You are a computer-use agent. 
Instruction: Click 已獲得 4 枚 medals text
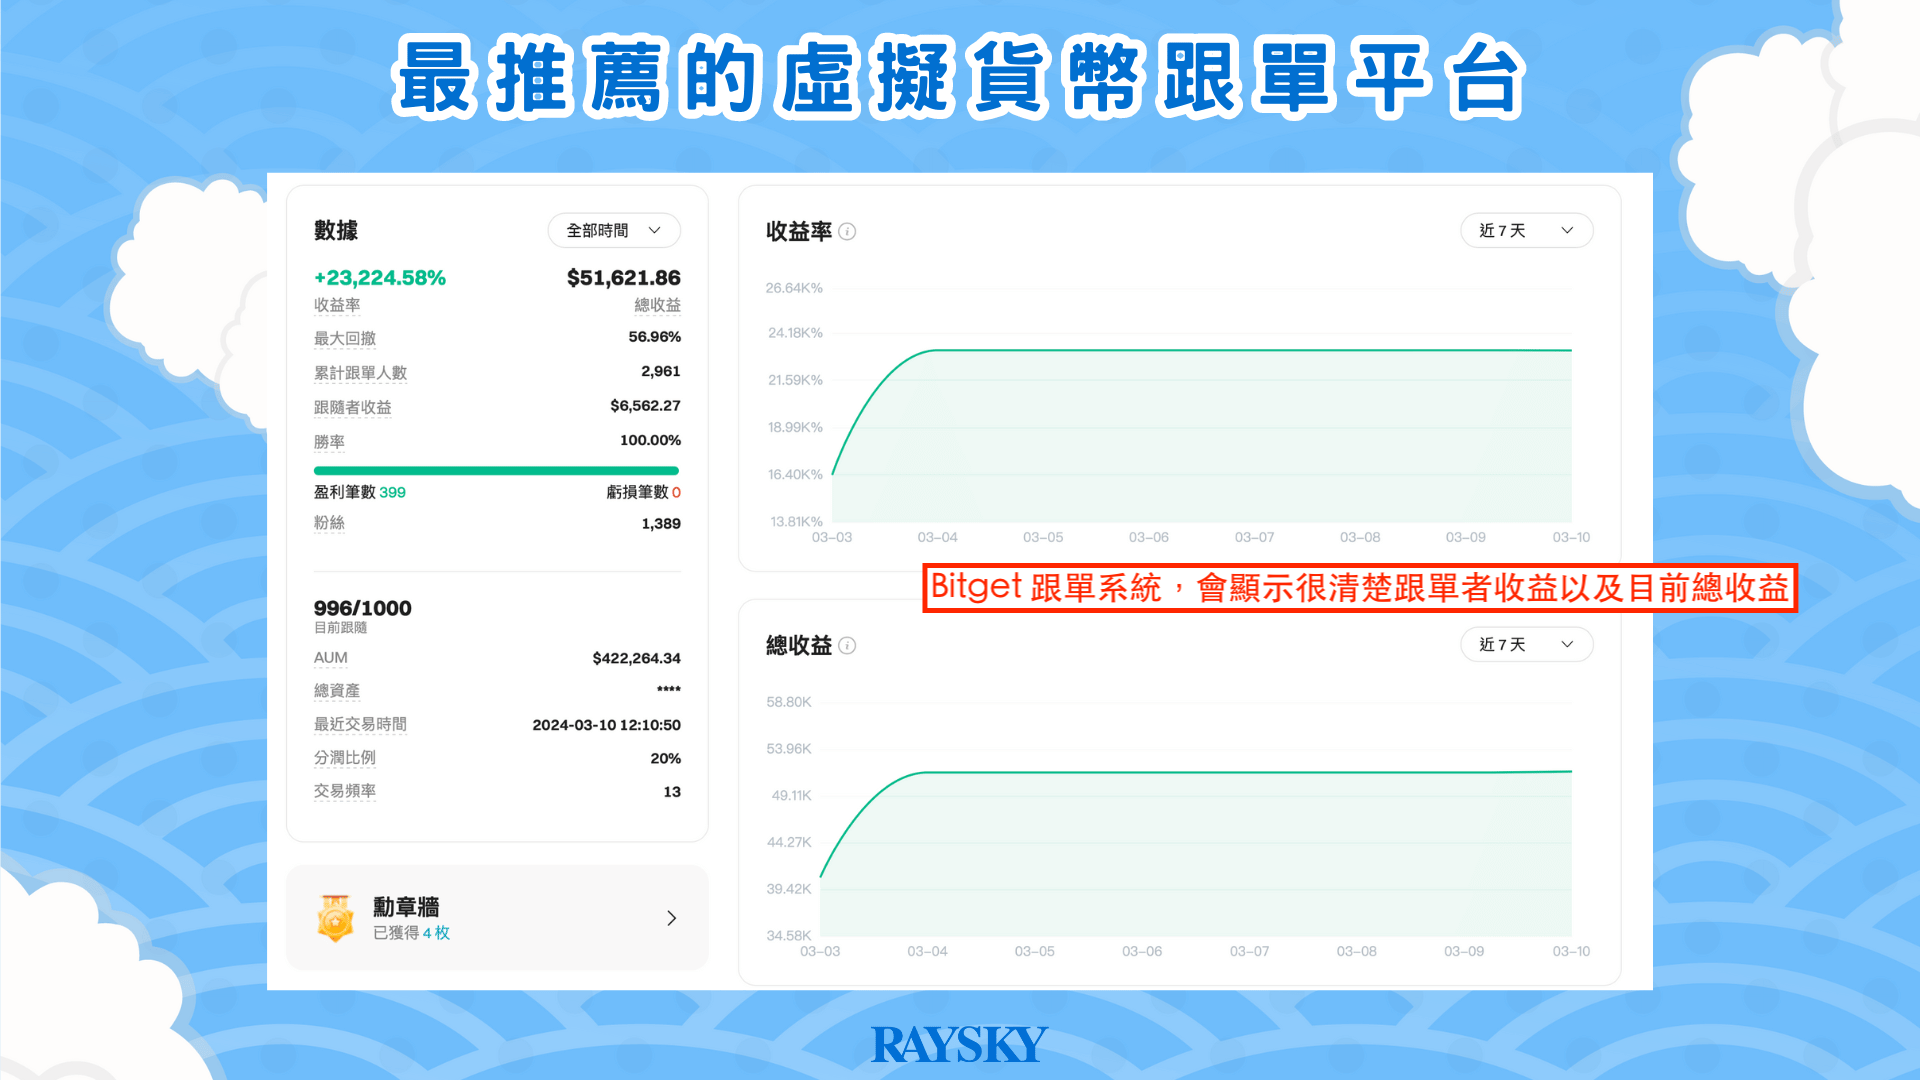[411, 932]
